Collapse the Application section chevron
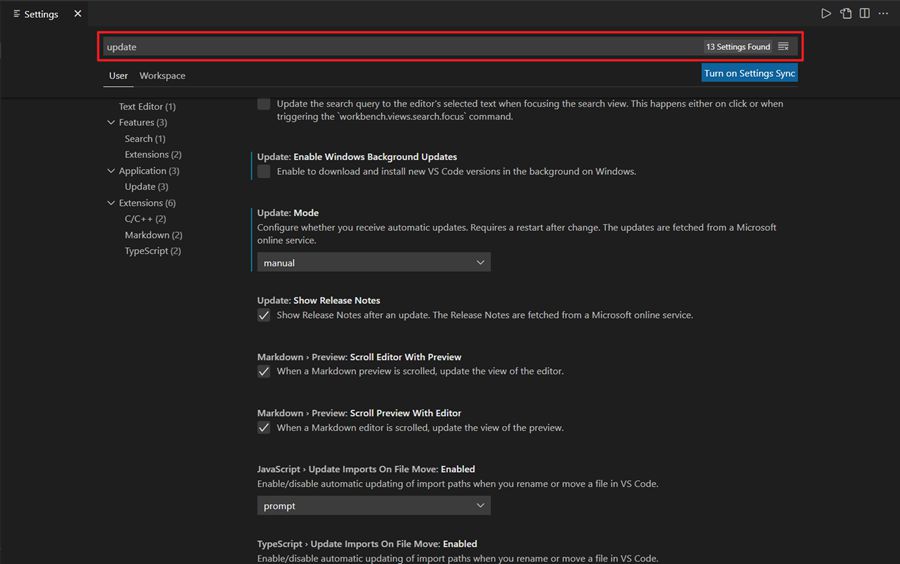 click(111, 171)
